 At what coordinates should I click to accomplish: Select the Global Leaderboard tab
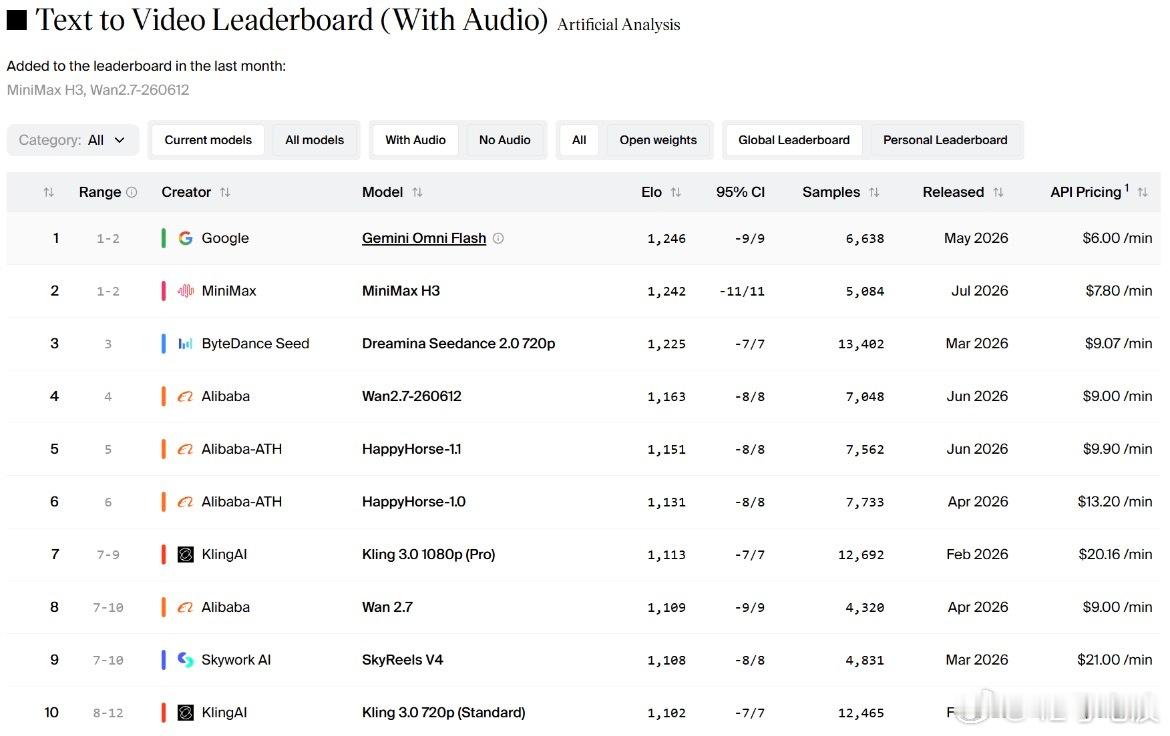point(793,140)
